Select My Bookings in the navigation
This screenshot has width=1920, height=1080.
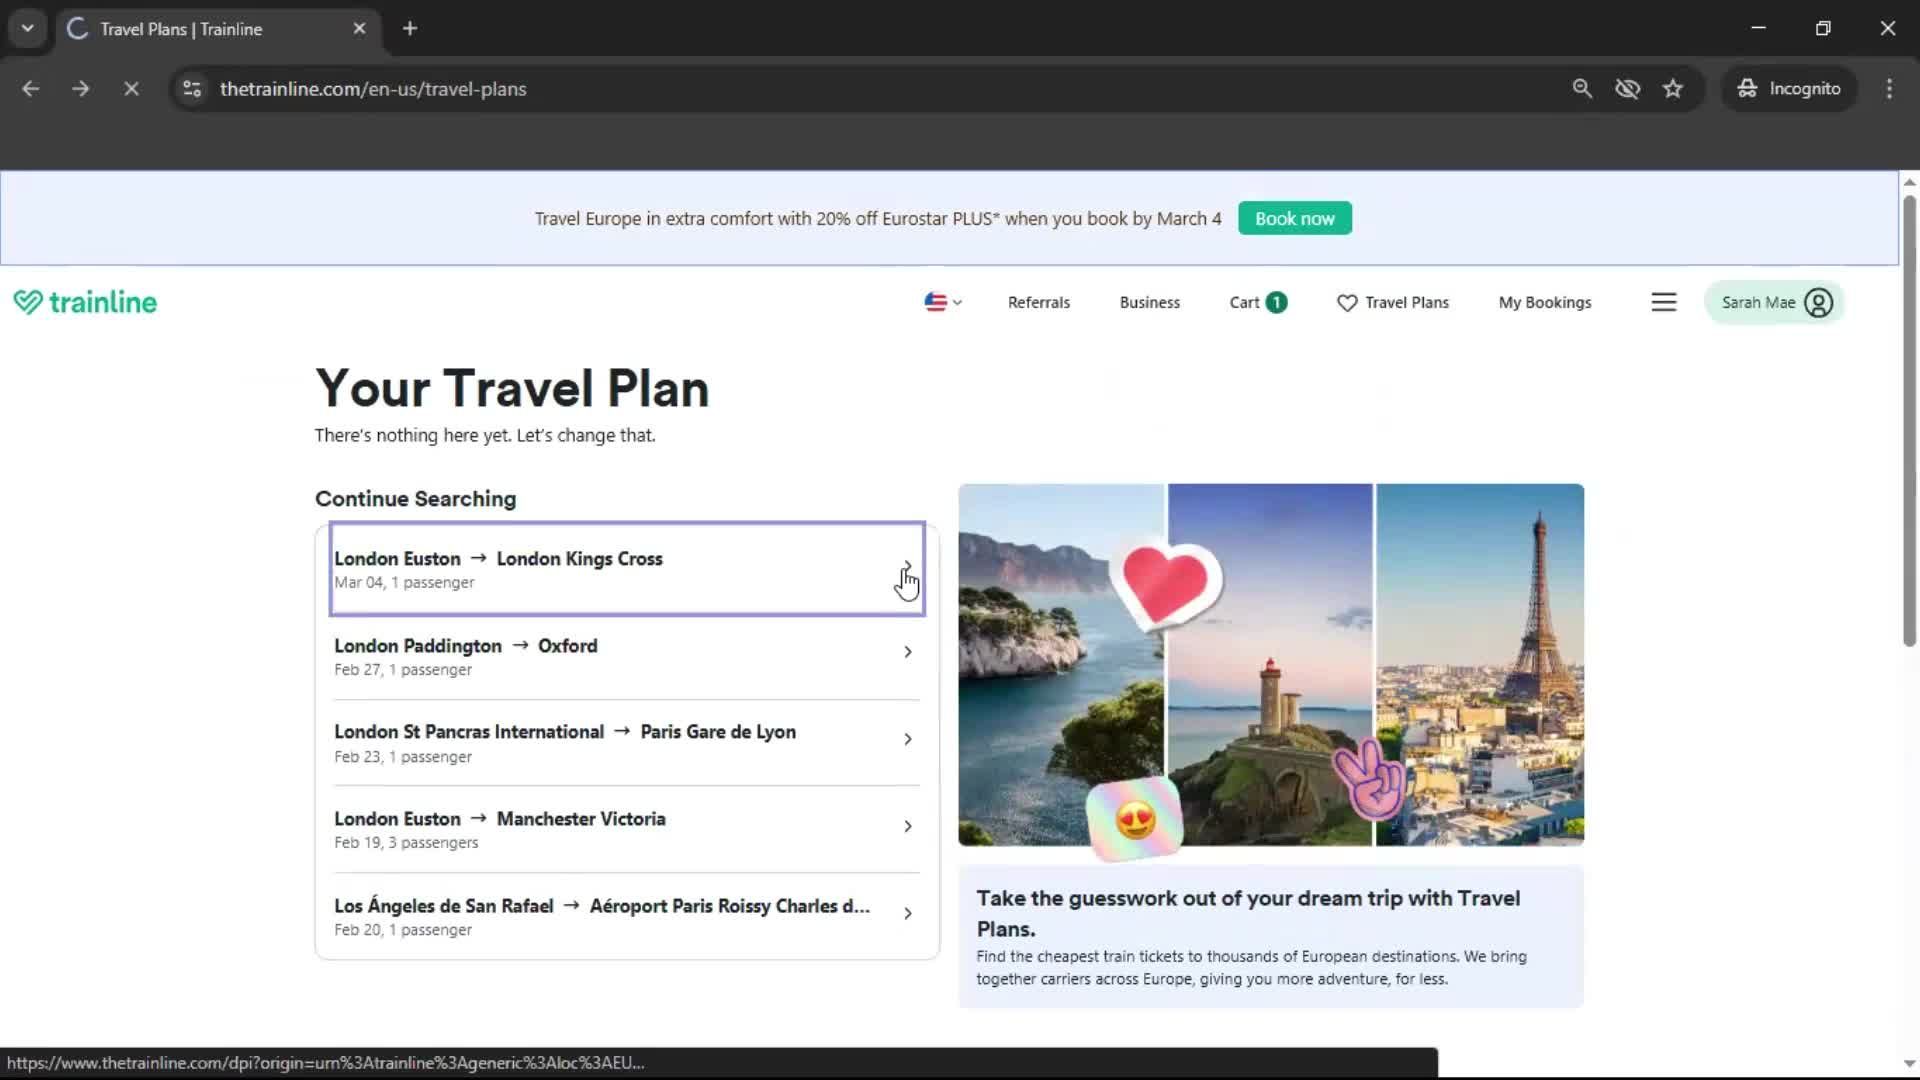[1545, 302]
